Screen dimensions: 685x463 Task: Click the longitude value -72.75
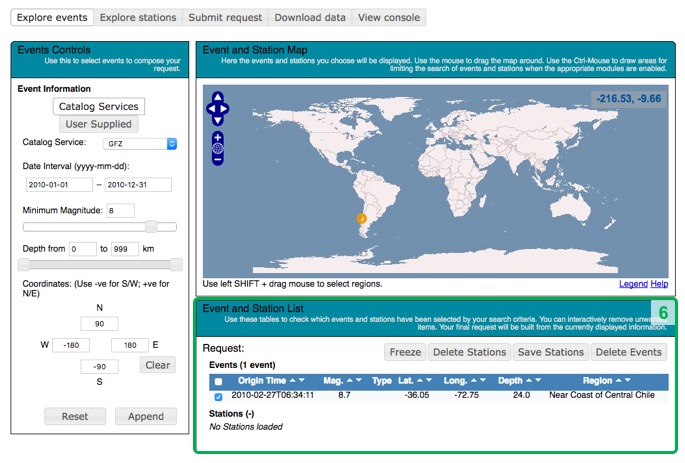(466, 395)
